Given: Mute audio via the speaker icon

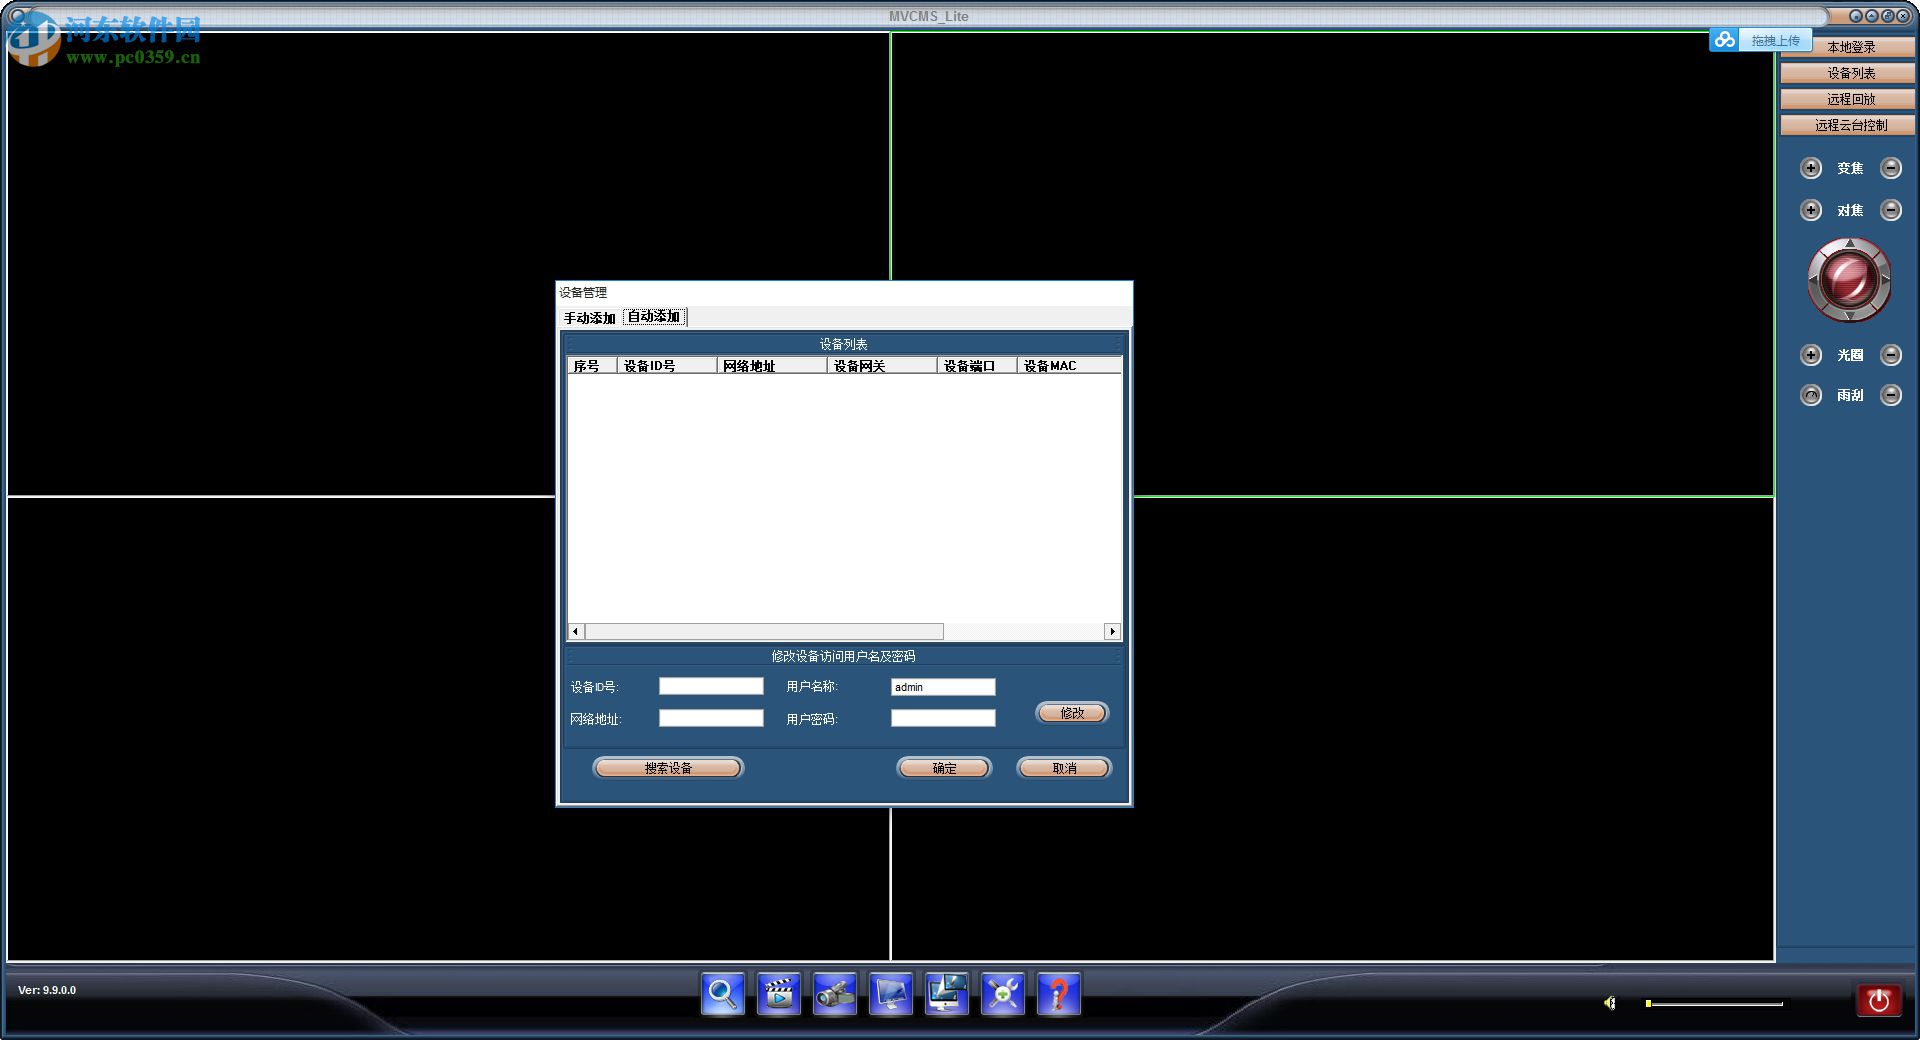Looking at the screenshot, I should tap(1610, 1003).
